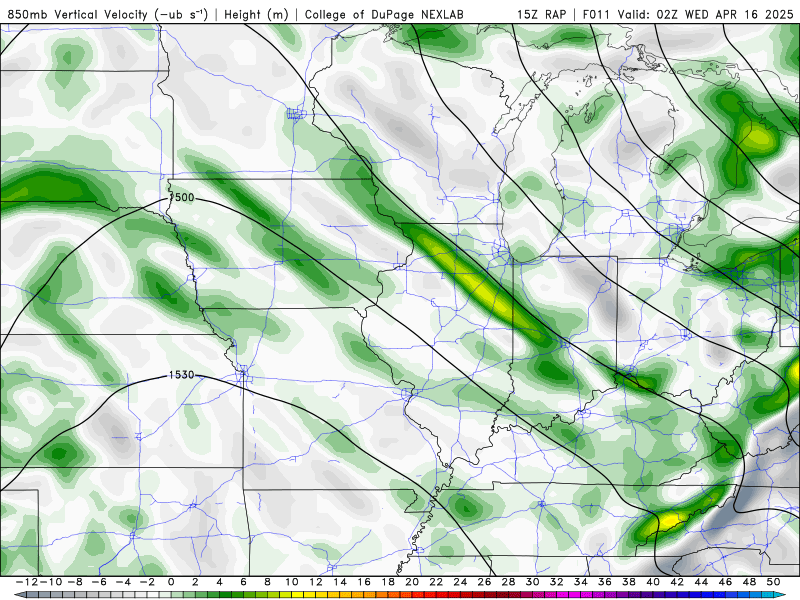Click the '42' color scale value
Viewport: 800px width, 600px height.
[677, 582]
